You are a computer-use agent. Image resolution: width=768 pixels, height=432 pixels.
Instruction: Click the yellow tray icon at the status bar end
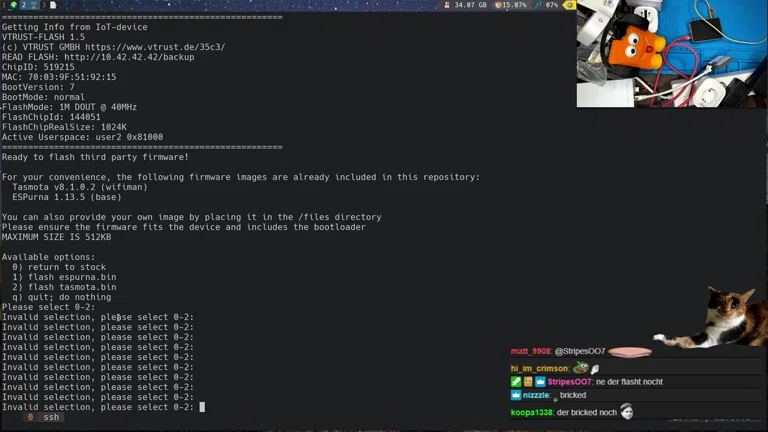[569, 5]
